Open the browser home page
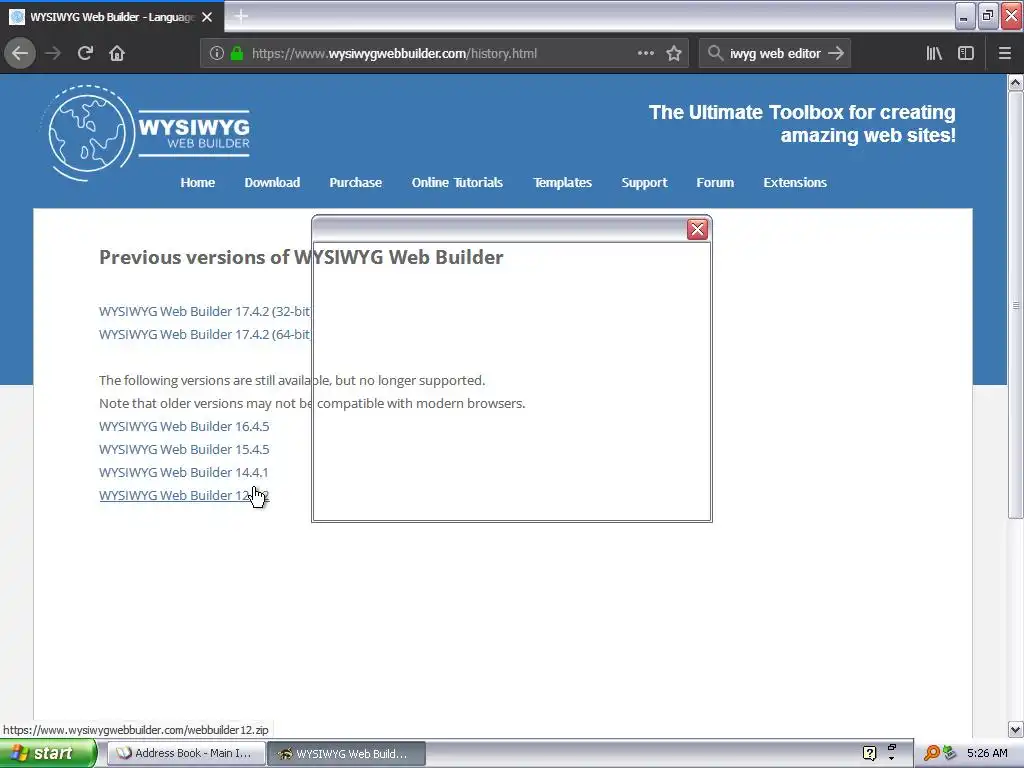This screenshot has height=768, width=1024. [117, 54]
